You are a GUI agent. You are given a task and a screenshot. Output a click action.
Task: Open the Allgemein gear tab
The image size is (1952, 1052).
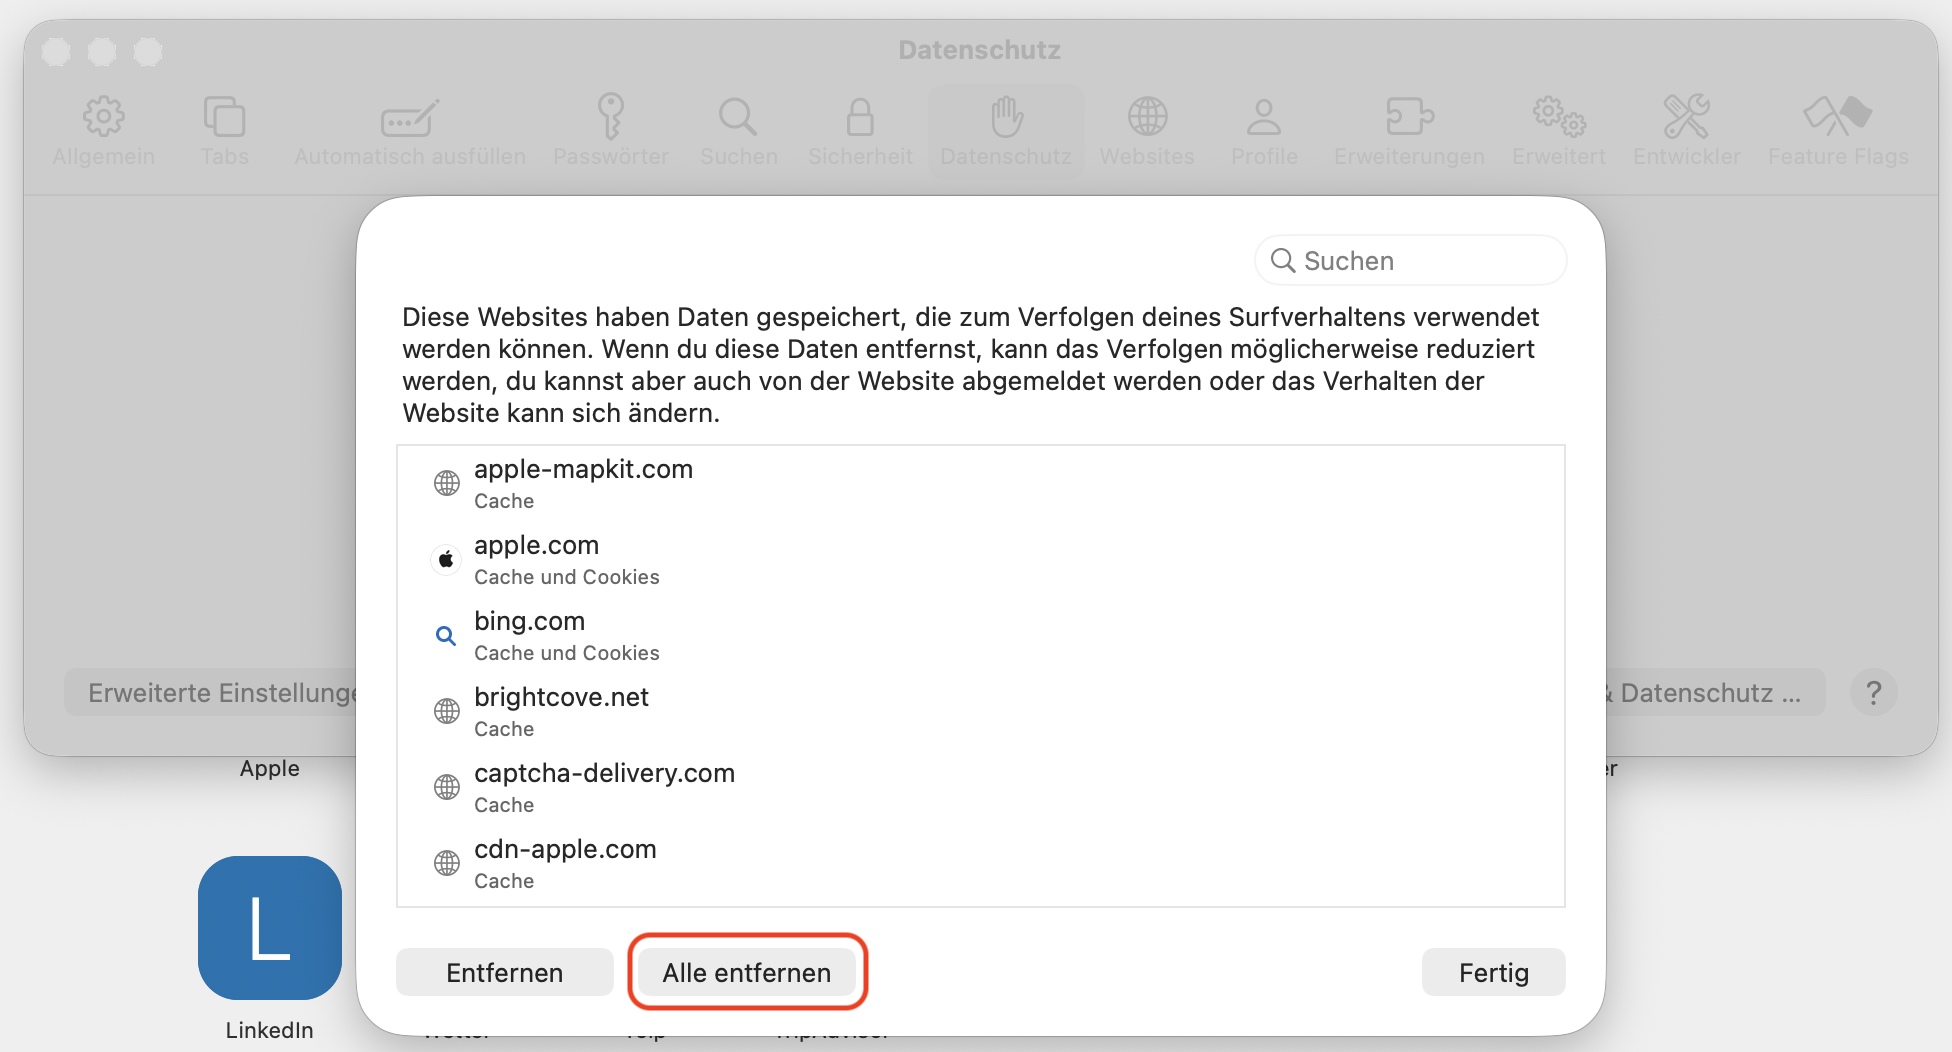pos(104,131)
